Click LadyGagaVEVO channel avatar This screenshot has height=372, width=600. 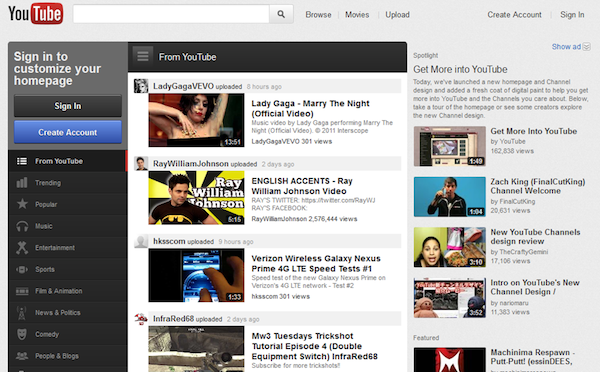tap(141, 86)
